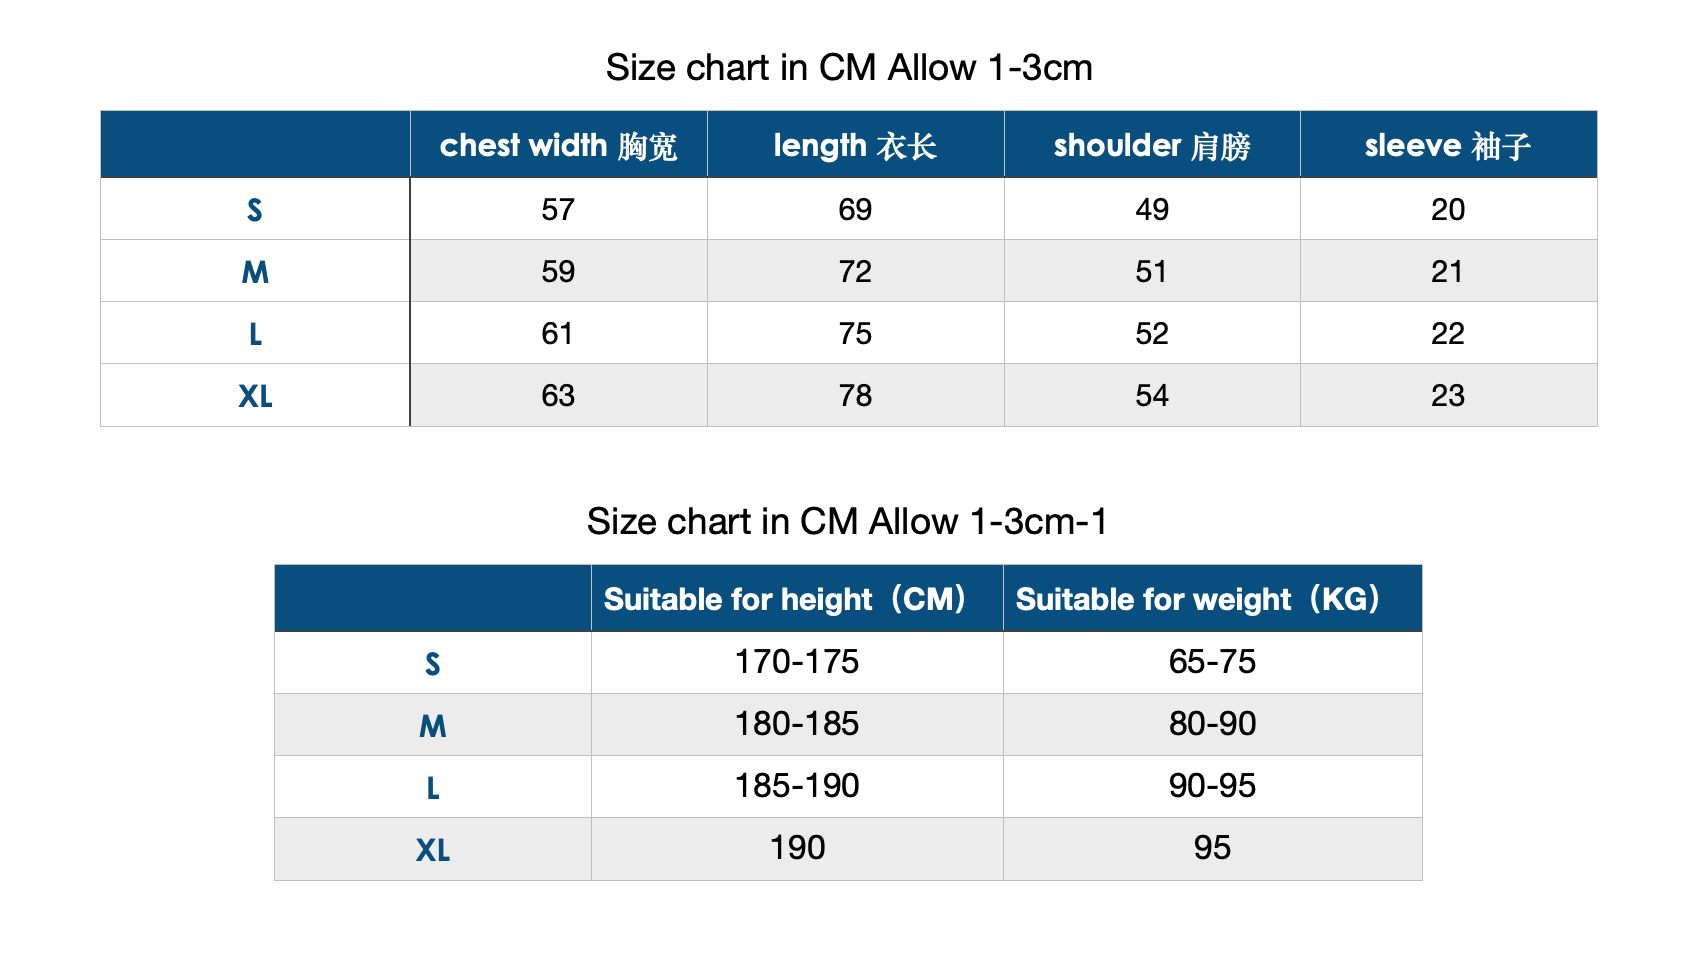Select sleeve value 23 for size XL
1702x972 pixels.
click(x=1448, y=396)
